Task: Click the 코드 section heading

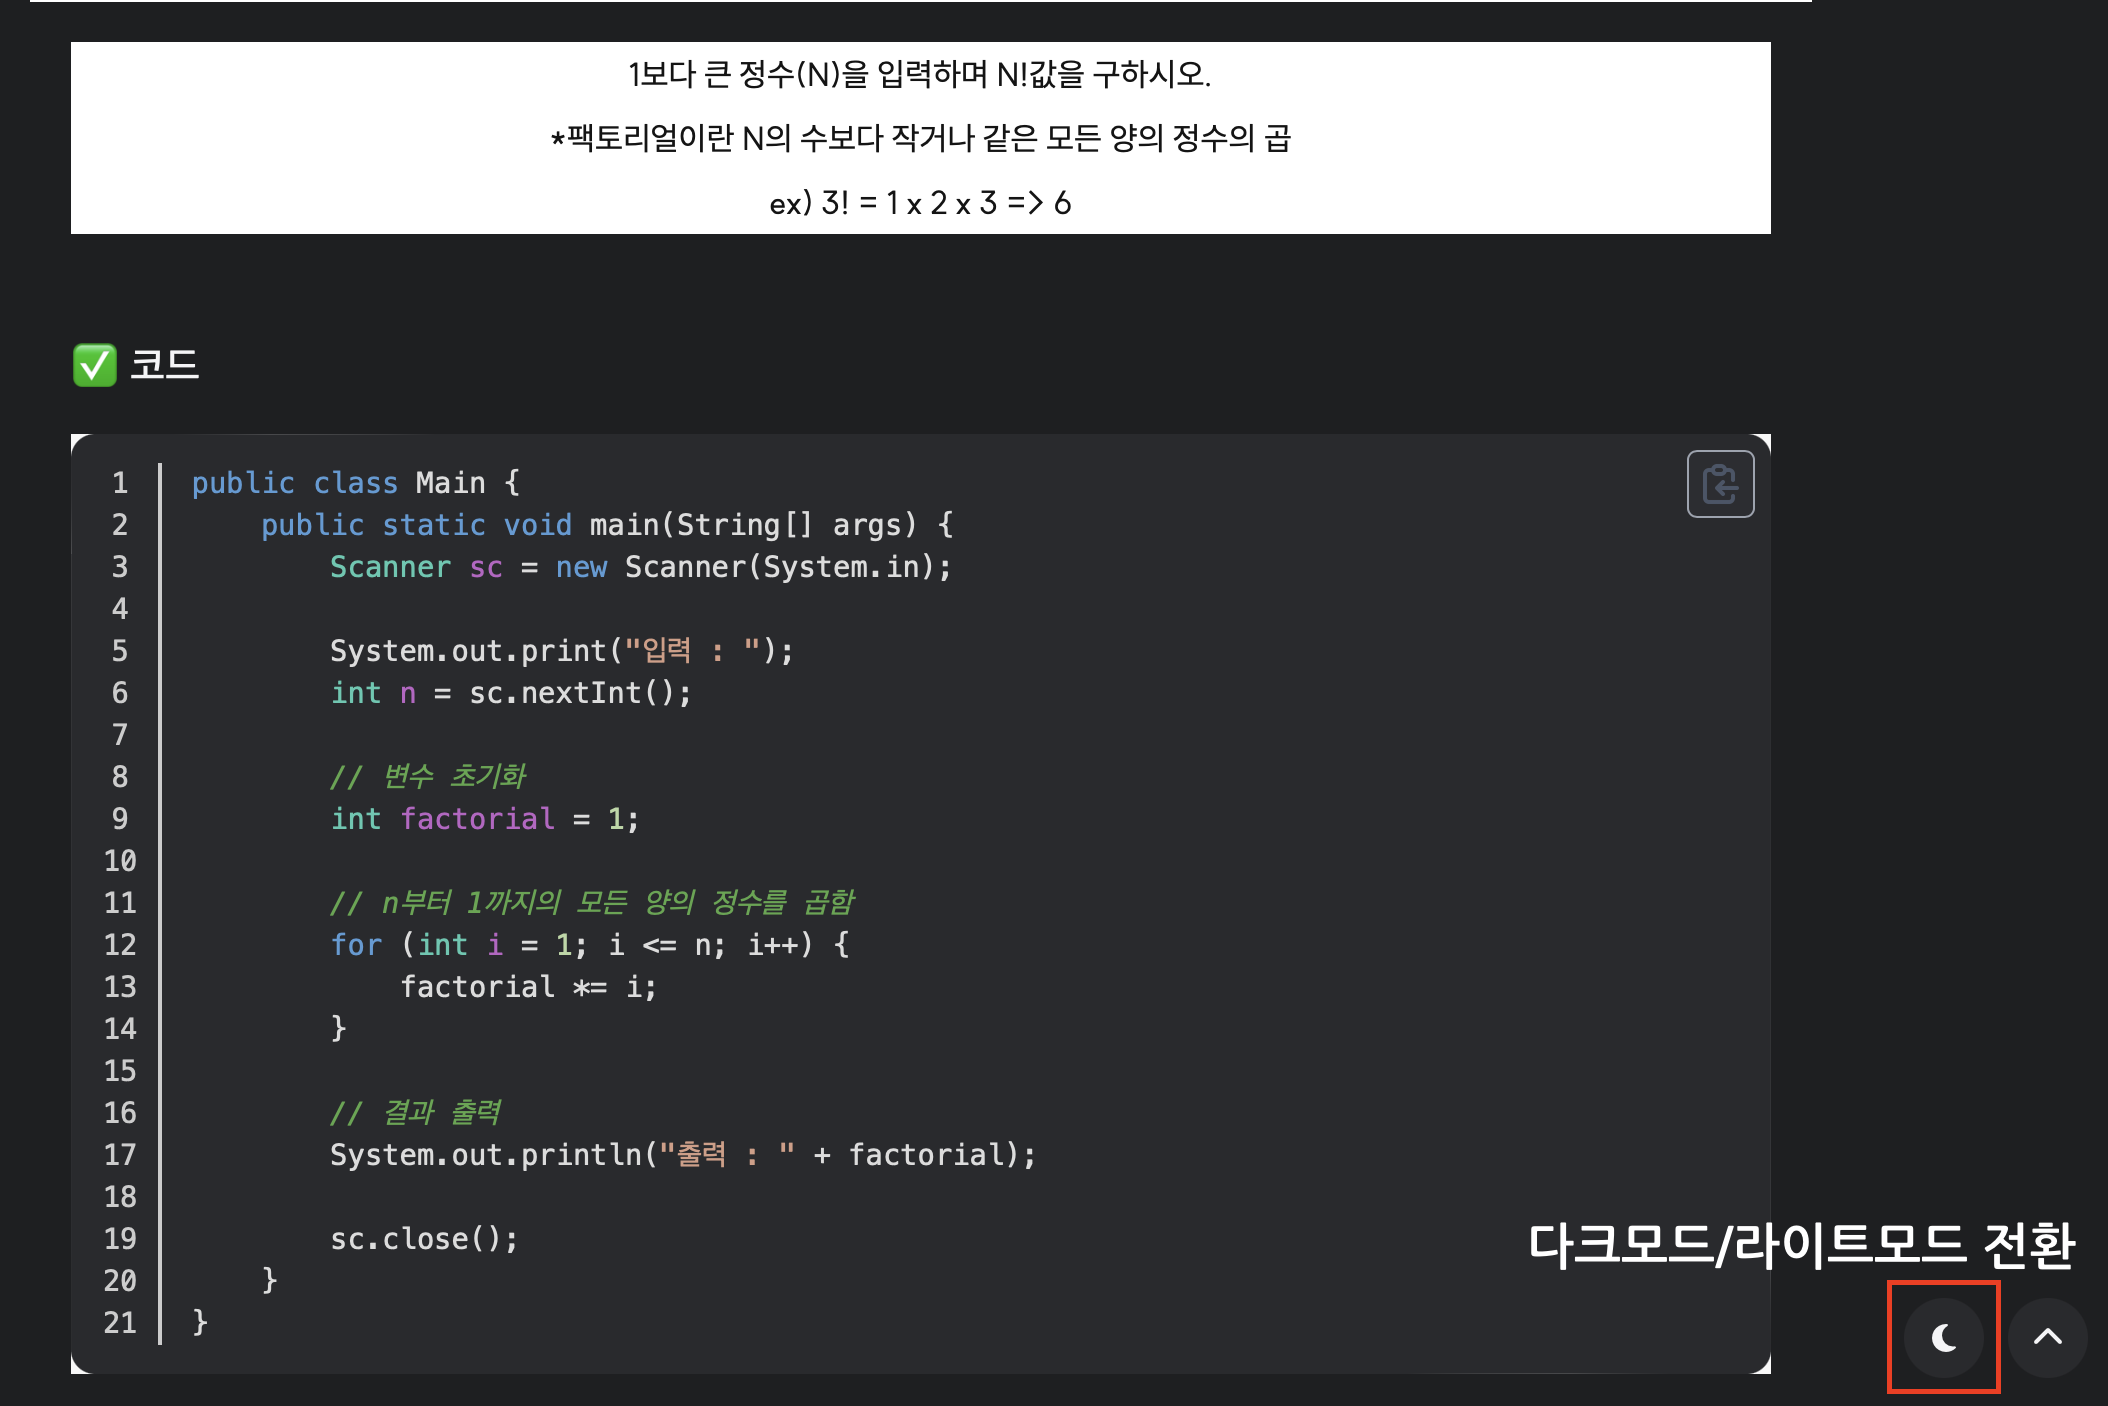Action: 165,365
